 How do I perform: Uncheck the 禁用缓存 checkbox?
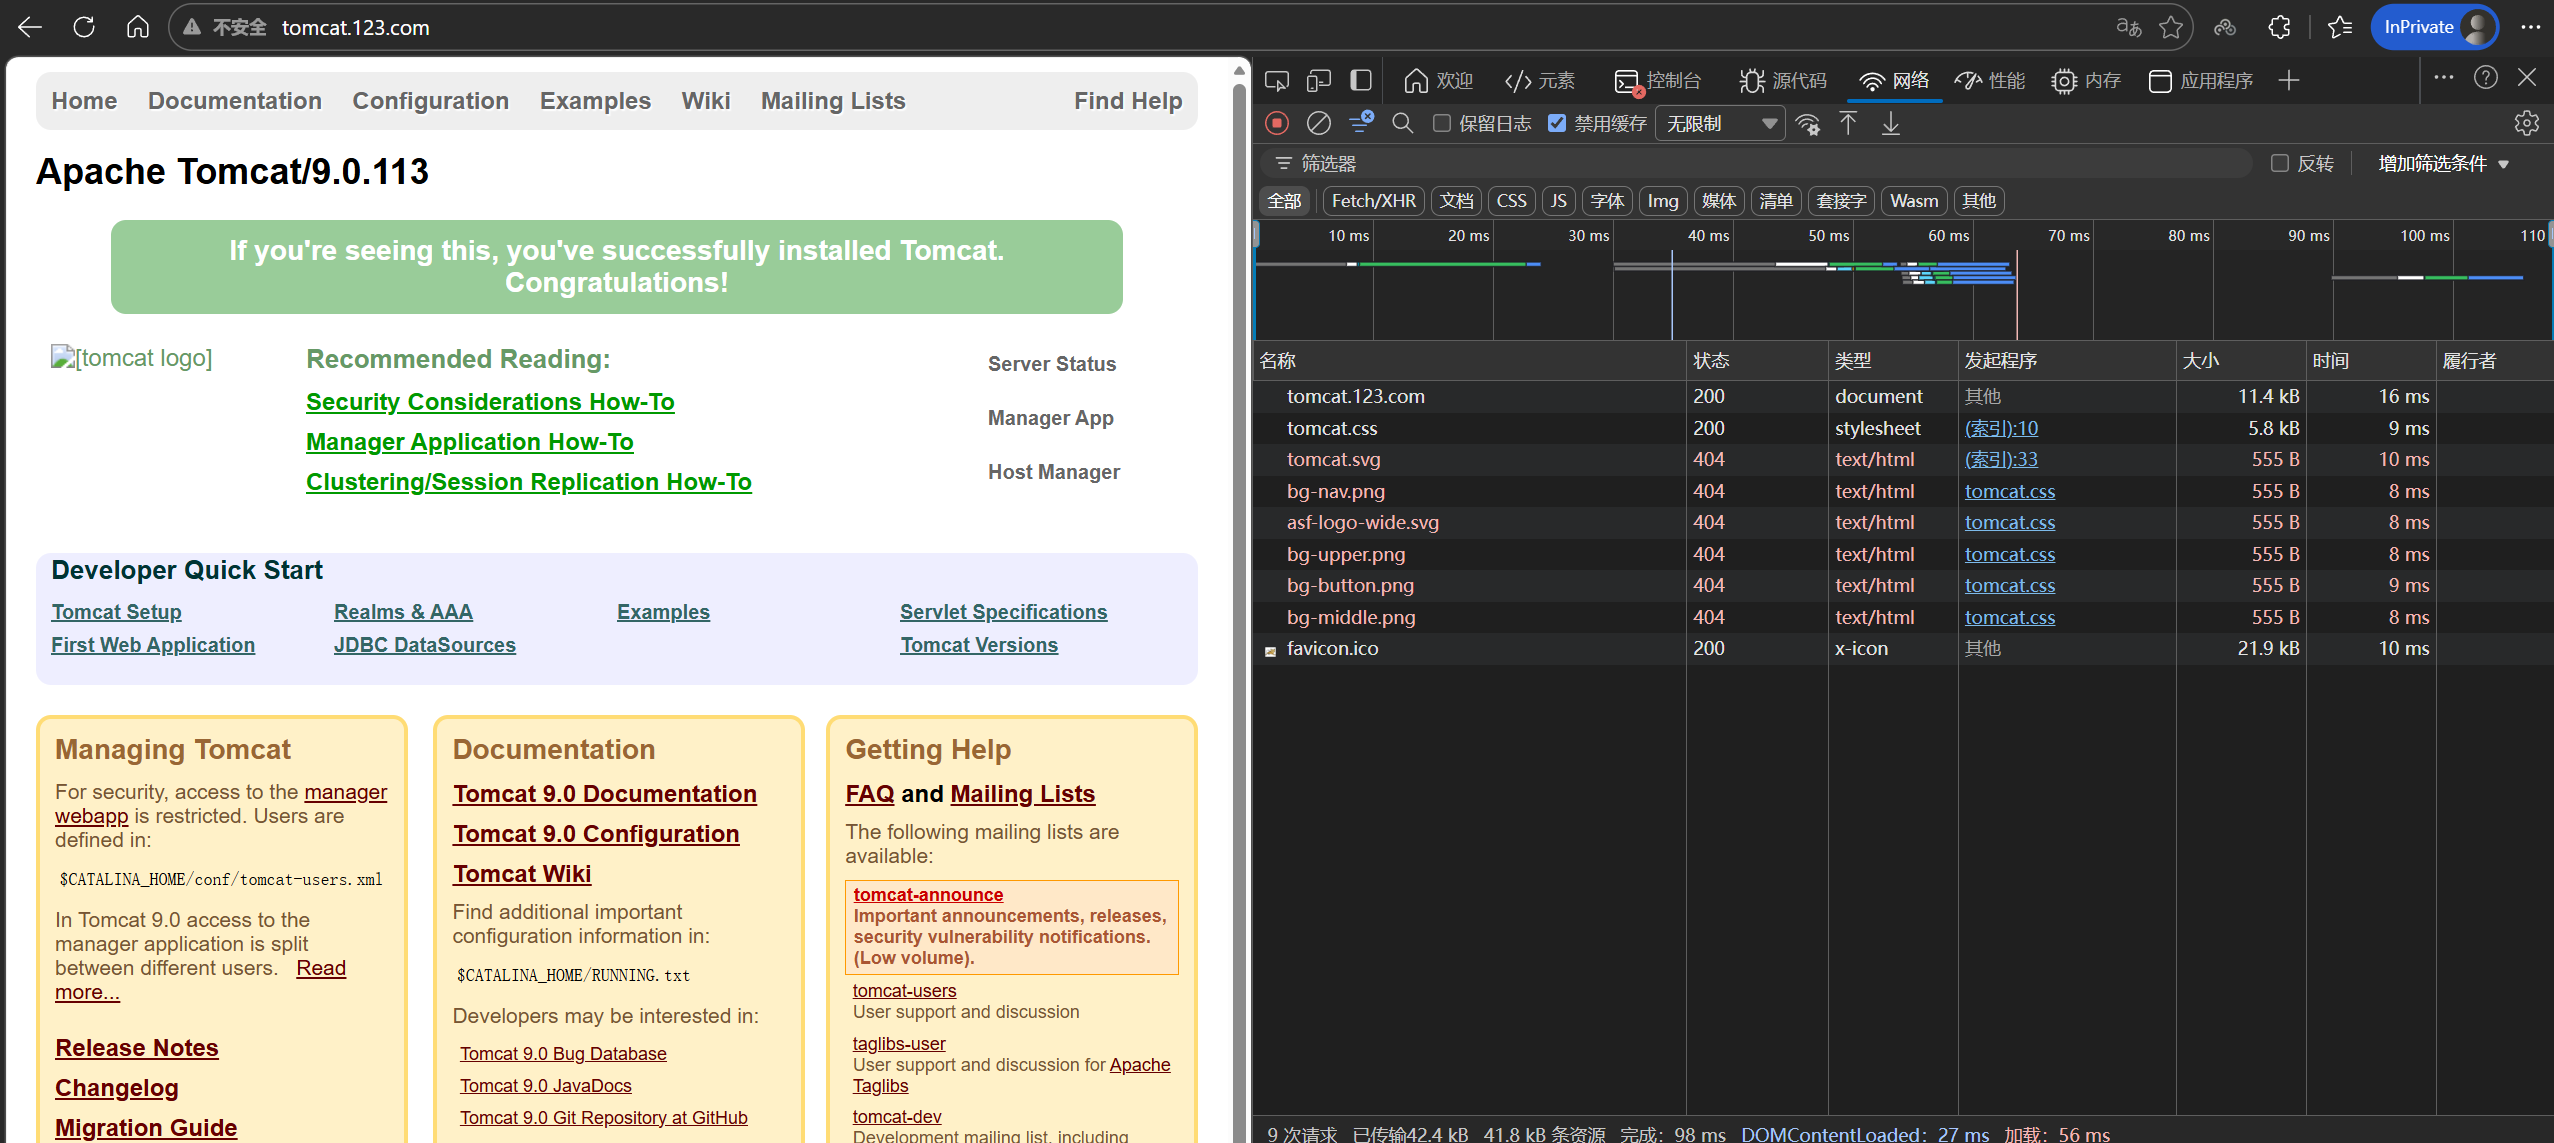coord(1557,123)
